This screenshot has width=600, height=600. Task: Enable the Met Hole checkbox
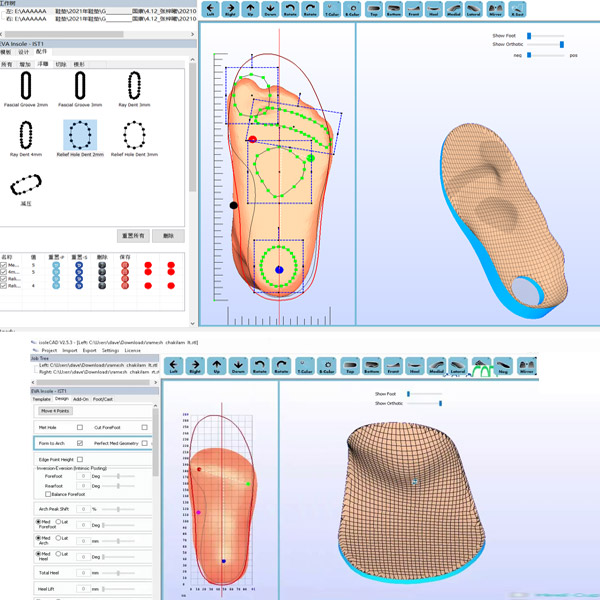(80, 427)
